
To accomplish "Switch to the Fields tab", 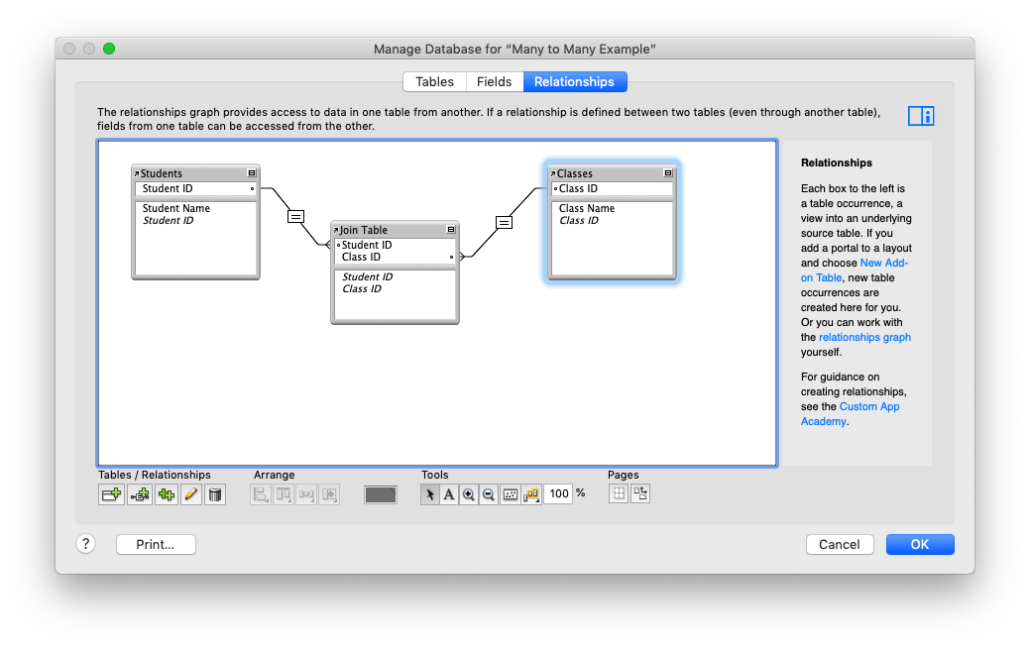I will click(494, 81).
